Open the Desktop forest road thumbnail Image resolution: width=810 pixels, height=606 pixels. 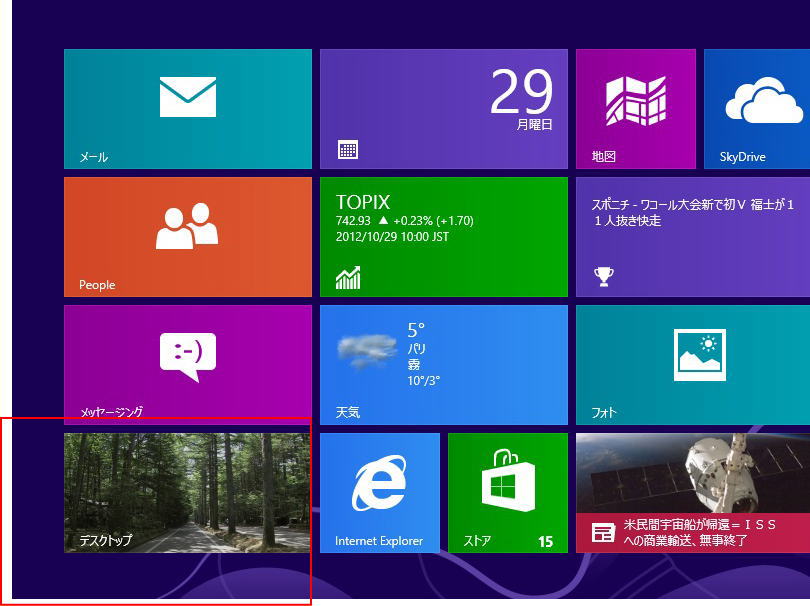(188, 493)
